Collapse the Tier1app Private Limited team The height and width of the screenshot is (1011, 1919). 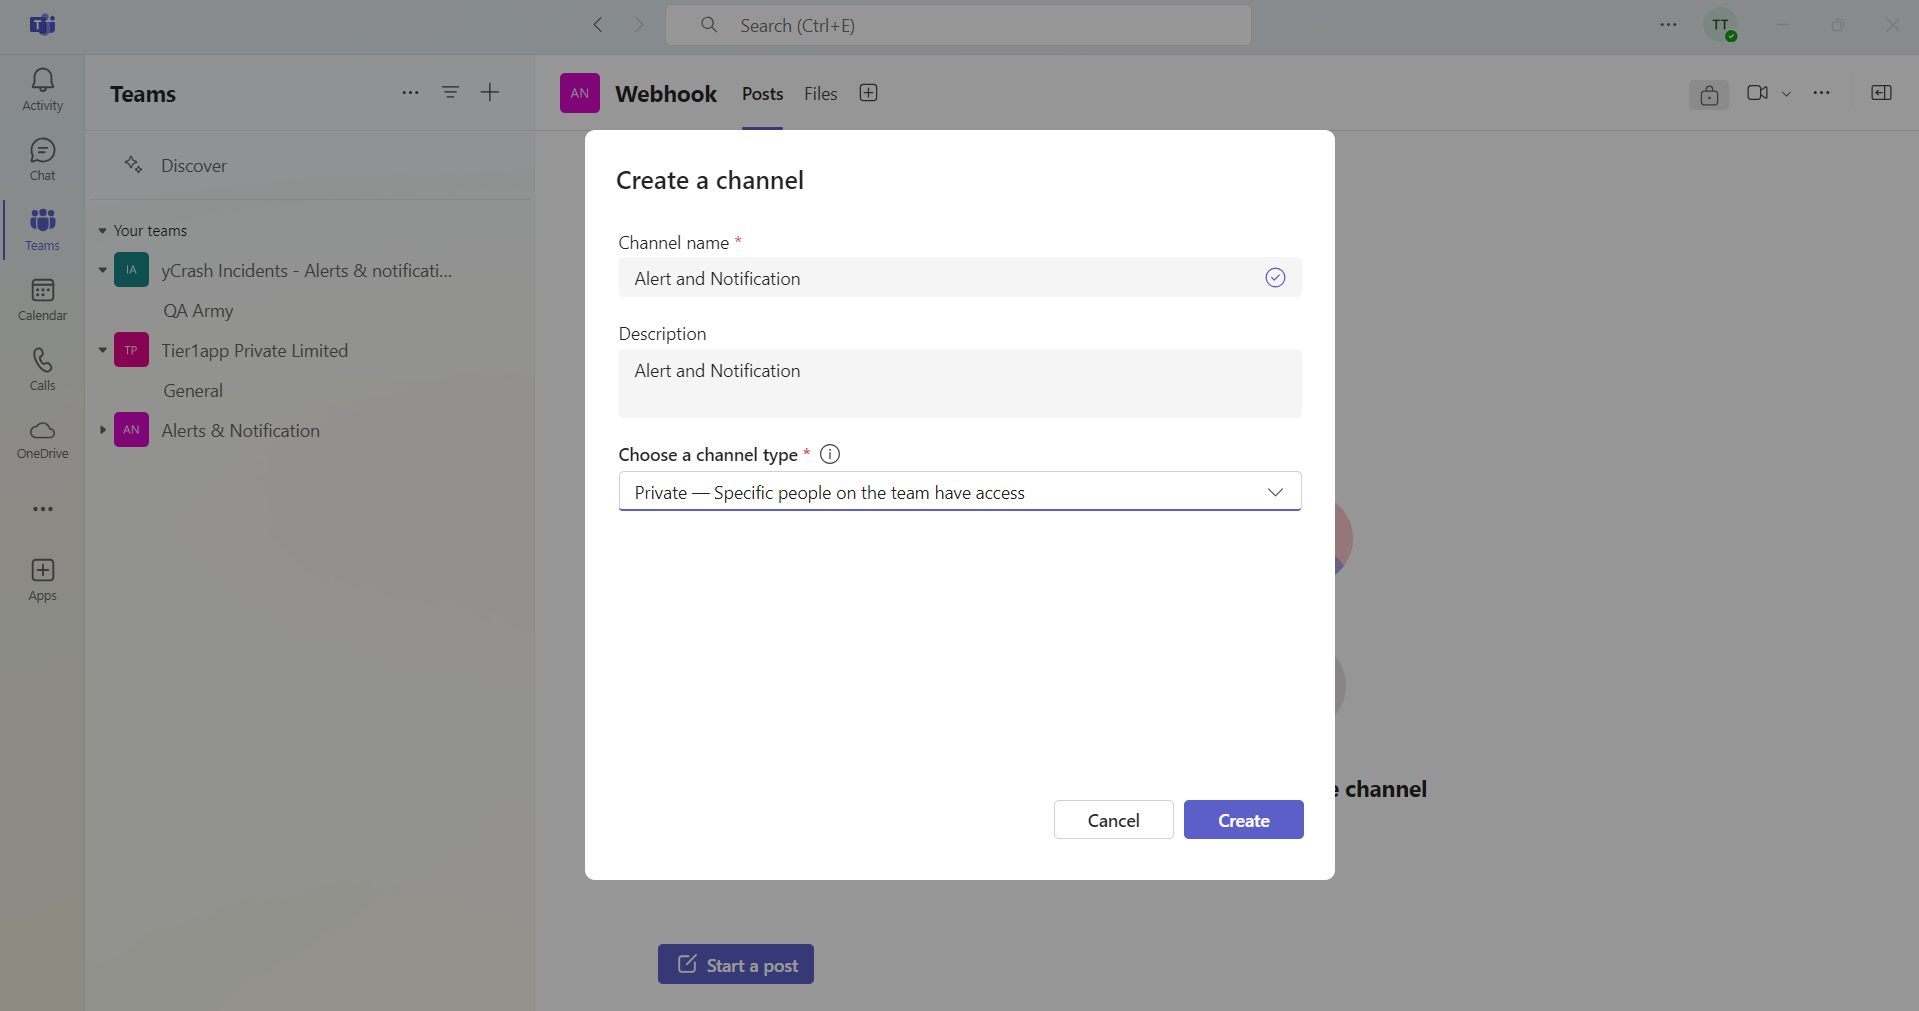[102, 350]
